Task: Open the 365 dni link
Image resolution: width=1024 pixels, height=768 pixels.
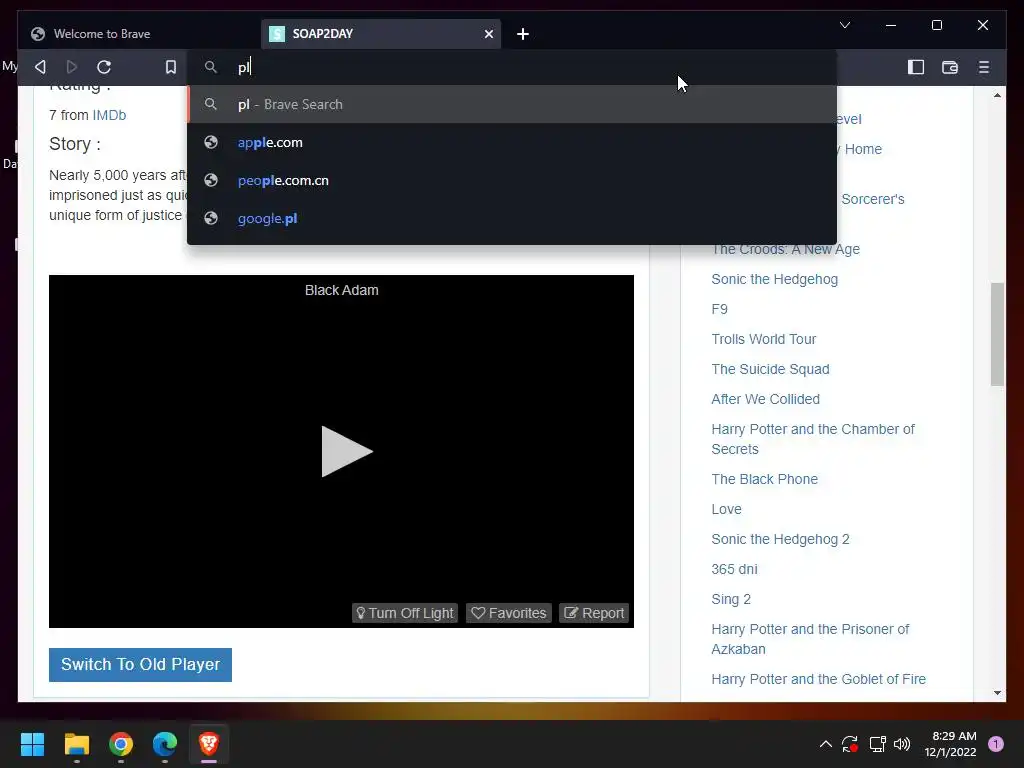Action: (x=734, y=569)
